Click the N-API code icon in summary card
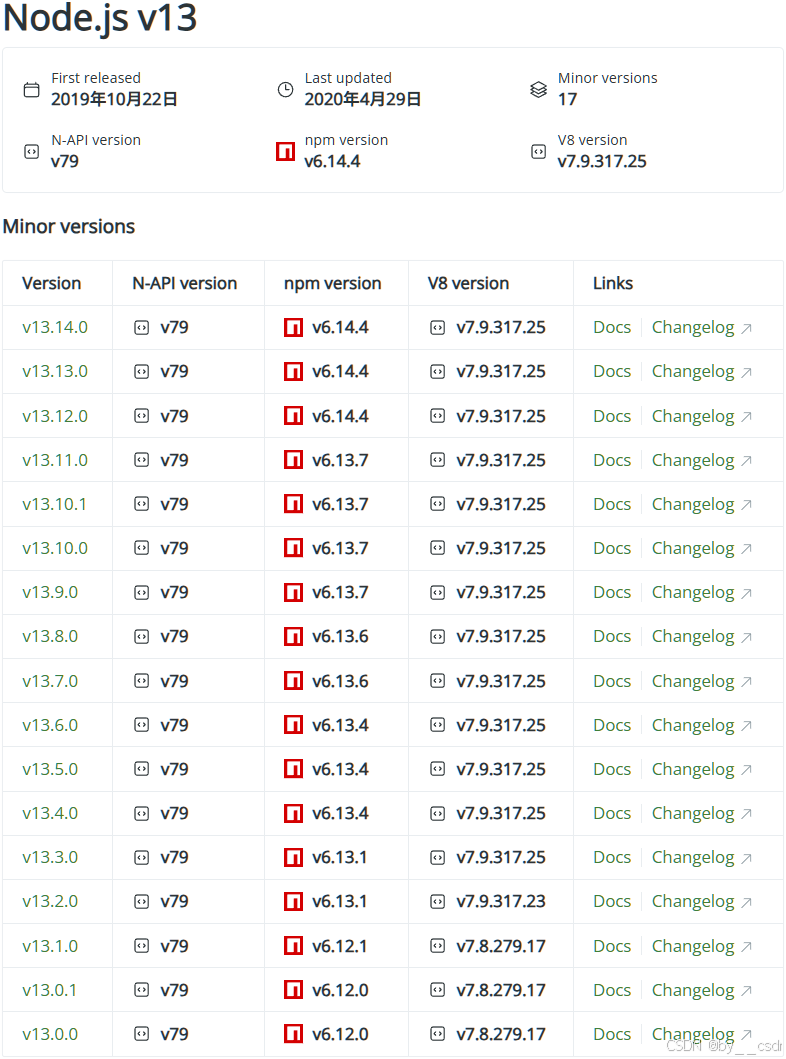 [x=32, y=151]
